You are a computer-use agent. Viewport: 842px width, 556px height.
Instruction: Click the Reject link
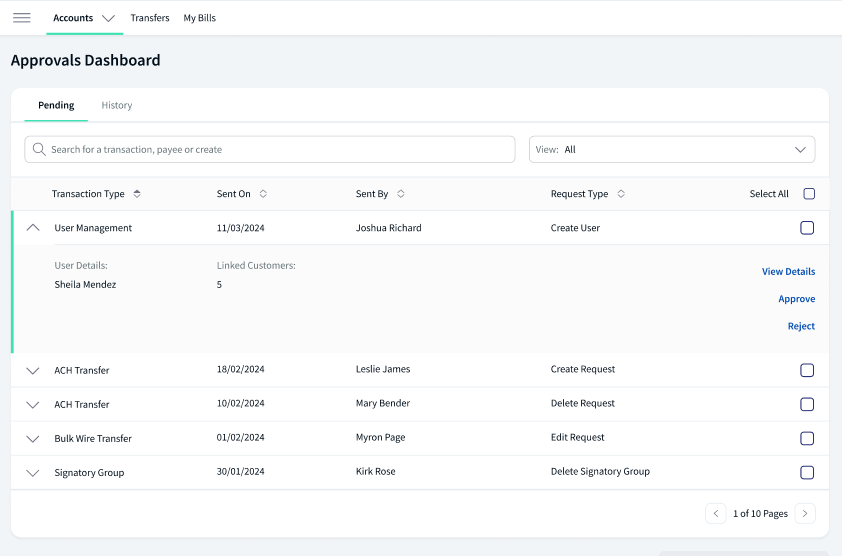801,326
